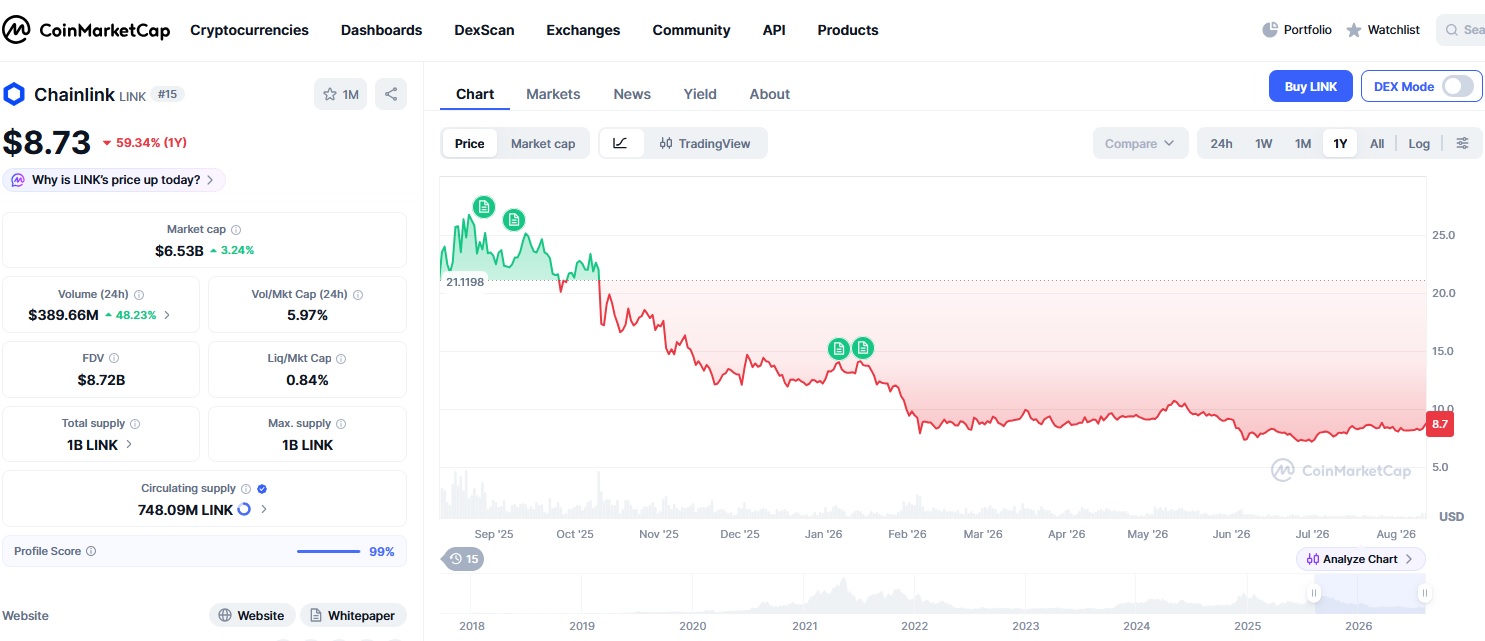The height and width of the screenshot is (641, 1485).
Task: Click Total supply info icon
Action: (135, 424)
